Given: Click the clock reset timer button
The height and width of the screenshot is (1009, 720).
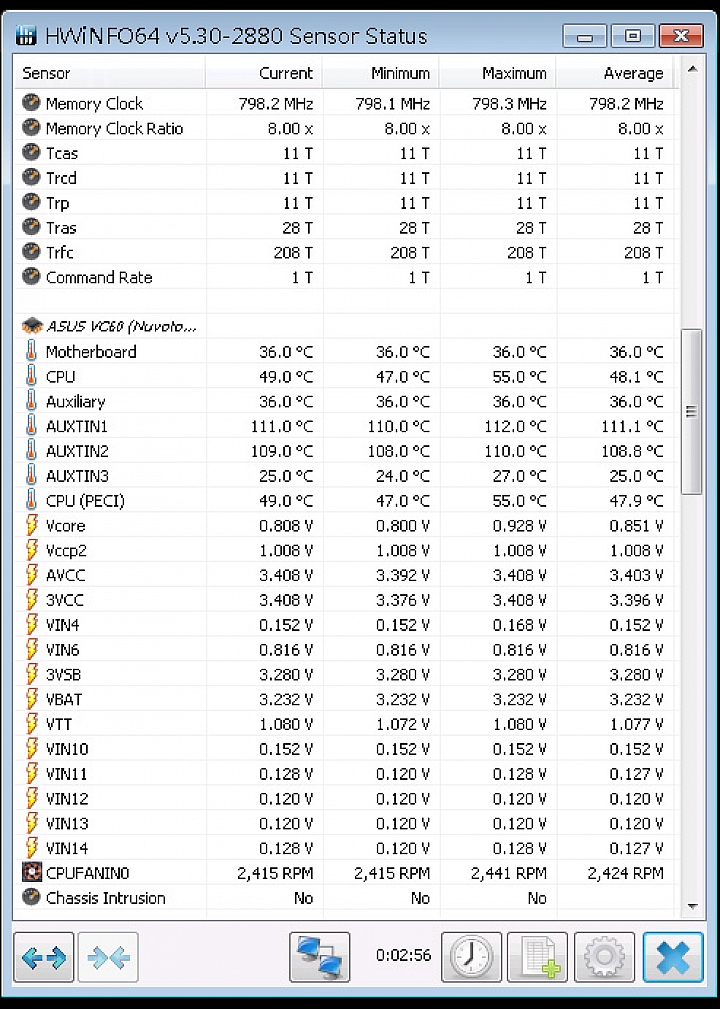Looking at the screenshot, I should (472, 957).
